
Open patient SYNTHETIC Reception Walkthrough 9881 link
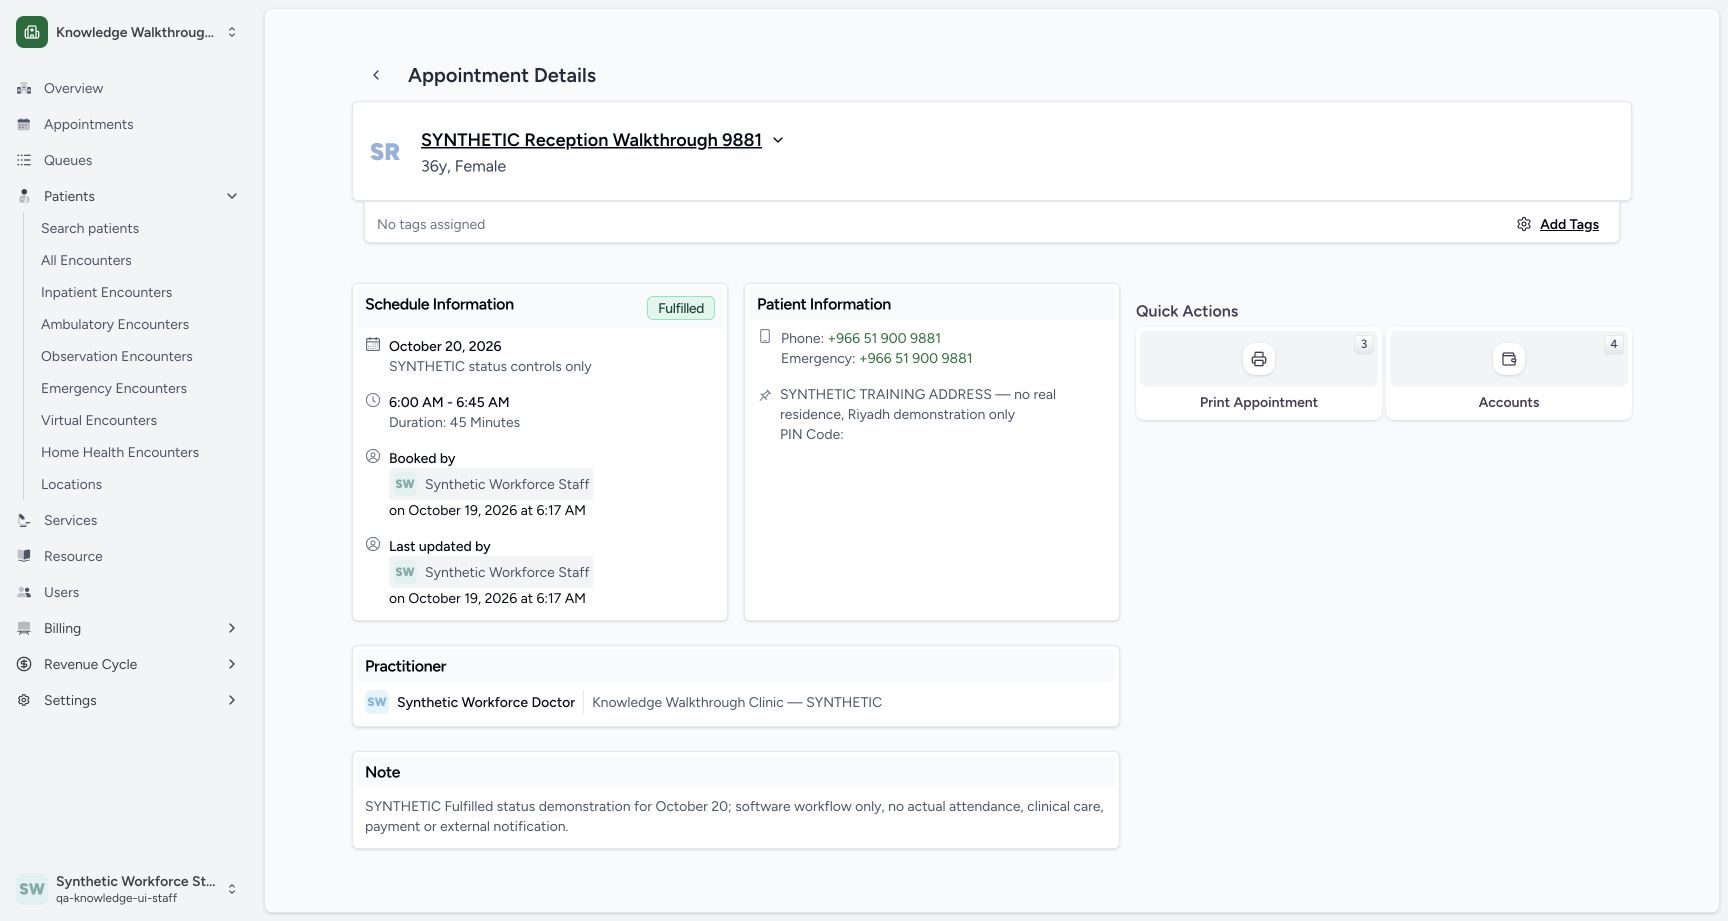(591, 140)
